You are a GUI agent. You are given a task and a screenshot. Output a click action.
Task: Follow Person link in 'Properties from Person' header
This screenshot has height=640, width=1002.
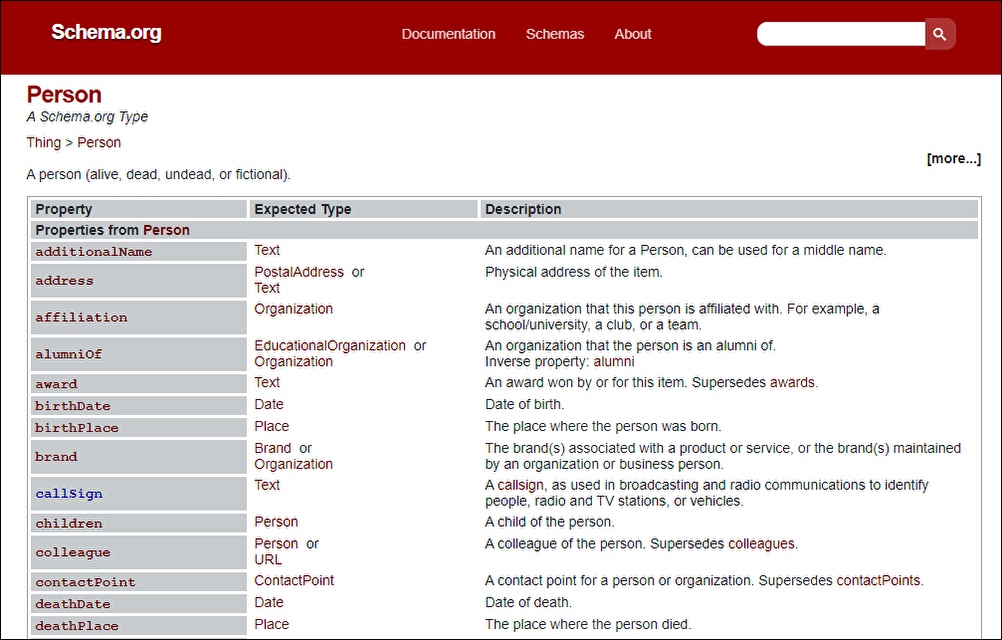(x=166, y=230)
